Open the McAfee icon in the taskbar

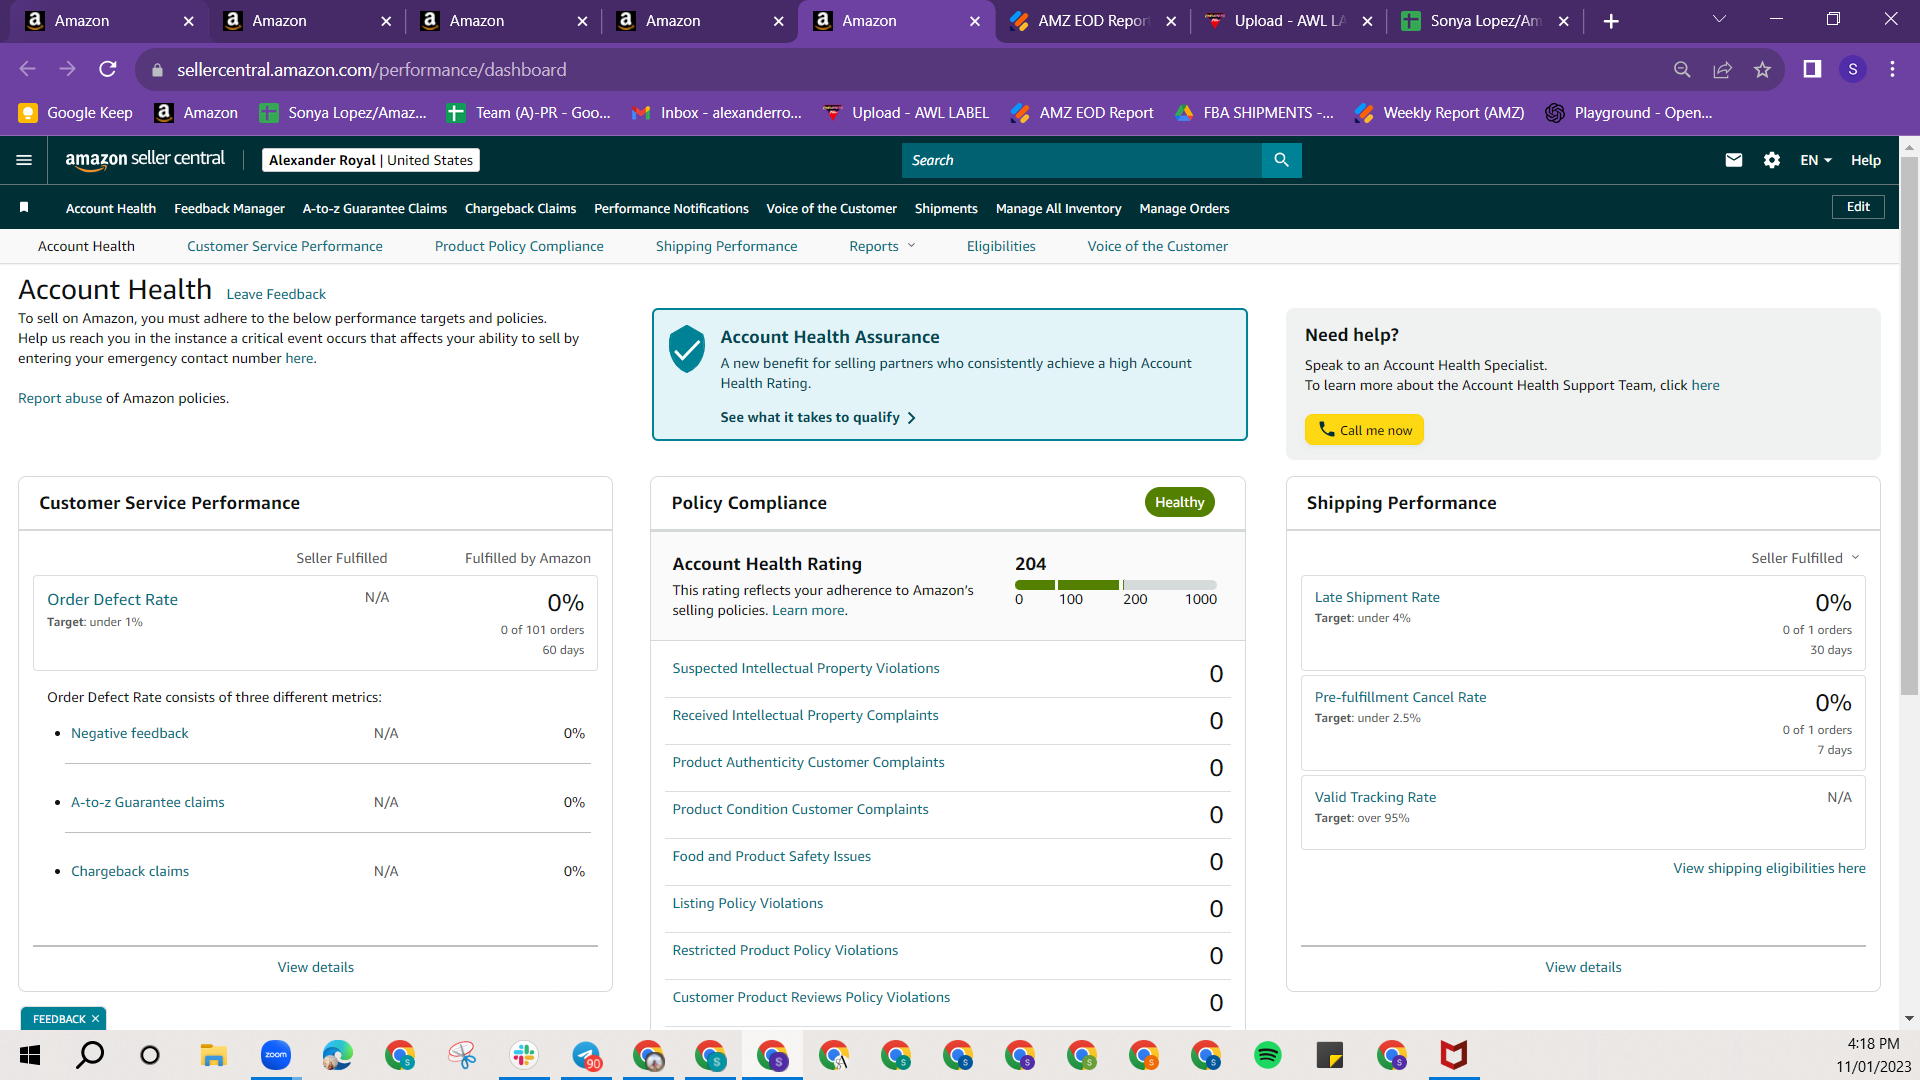pyautogui.click(x=1453, y=1055)
